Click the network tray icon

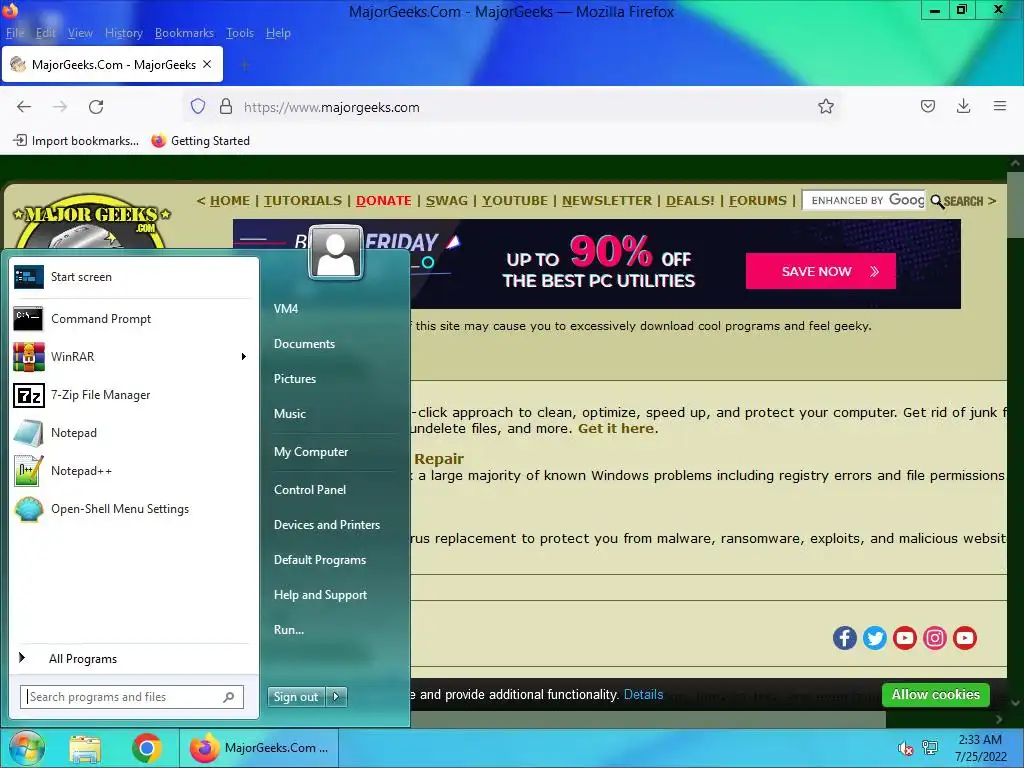click(x=929, y=748)
